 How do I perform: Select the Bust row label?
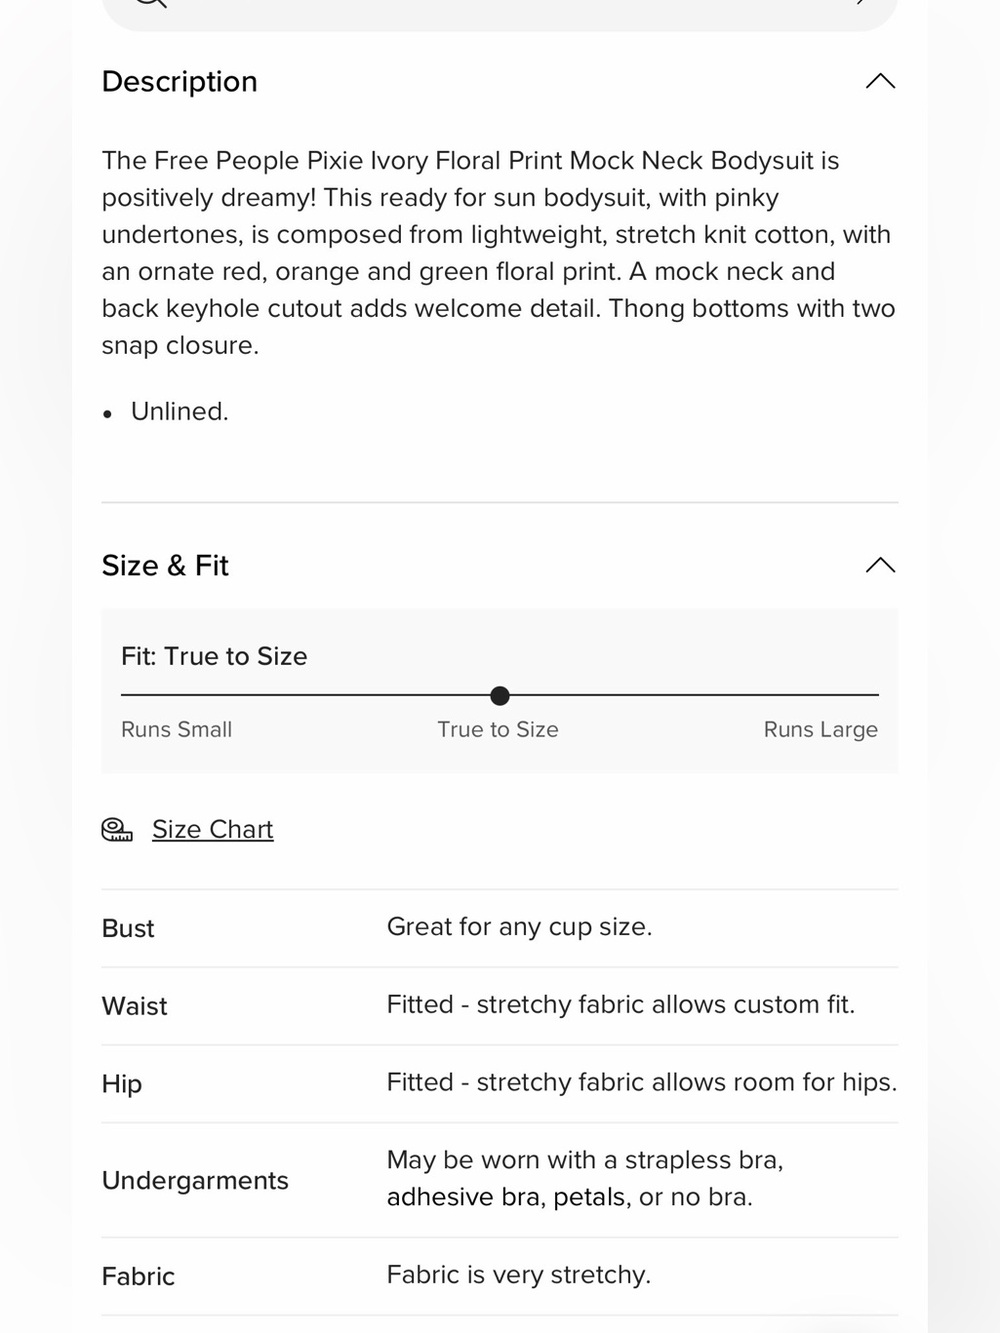coord(128,928)
